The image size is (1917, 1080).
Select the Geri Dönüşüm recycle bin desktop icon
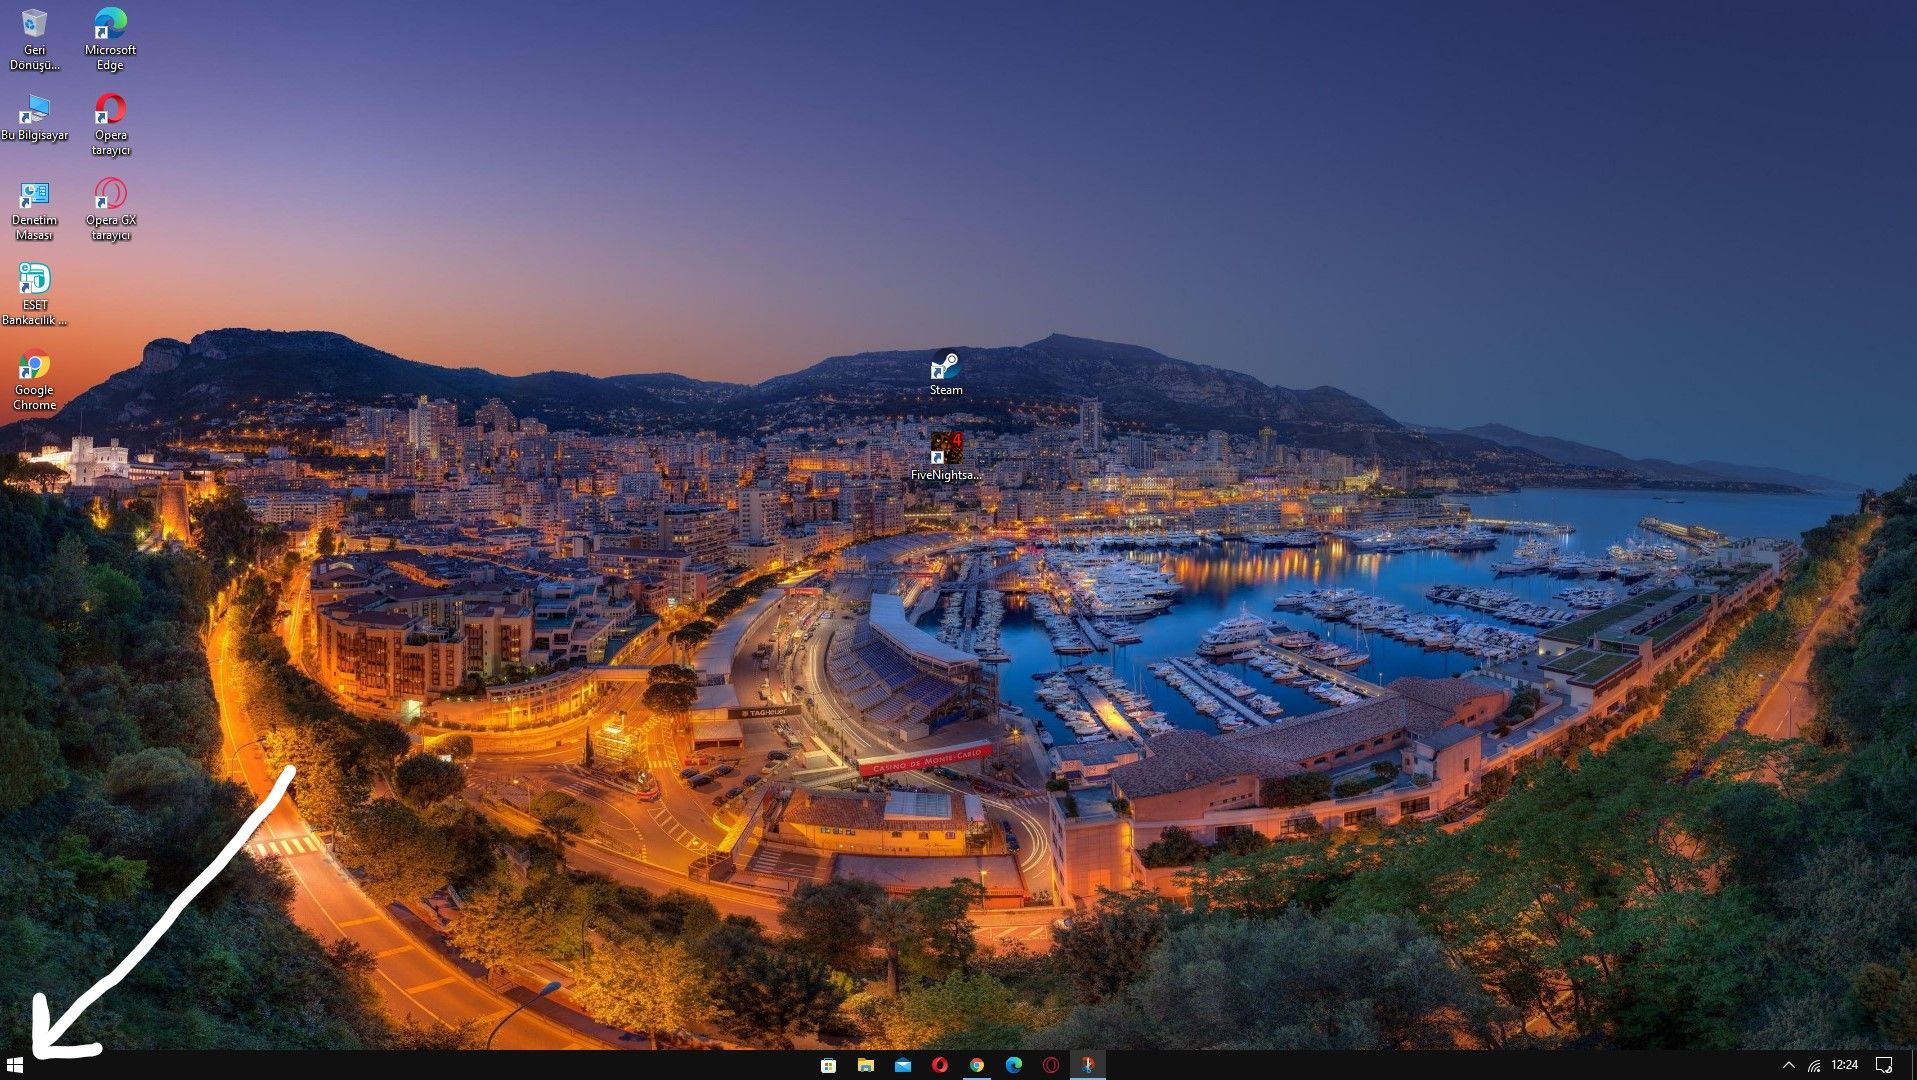click(35, 40)
